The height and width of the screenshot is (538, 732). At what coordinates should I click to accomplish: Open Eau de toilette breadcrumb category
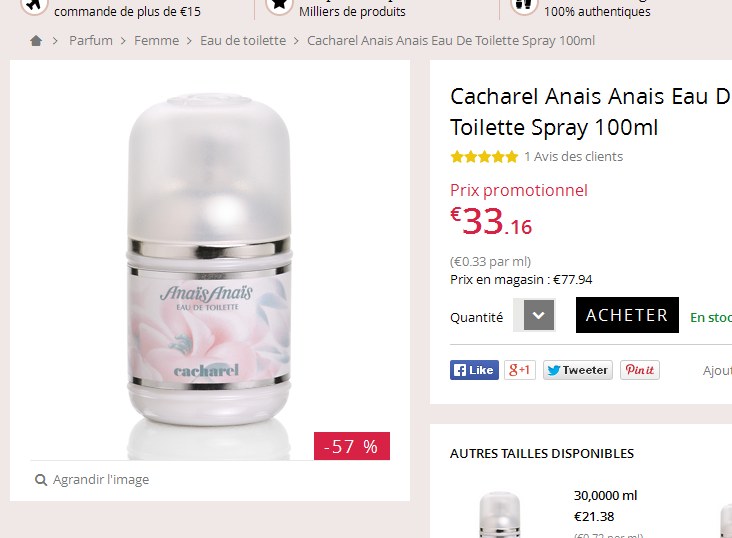[x=243, y=41]
